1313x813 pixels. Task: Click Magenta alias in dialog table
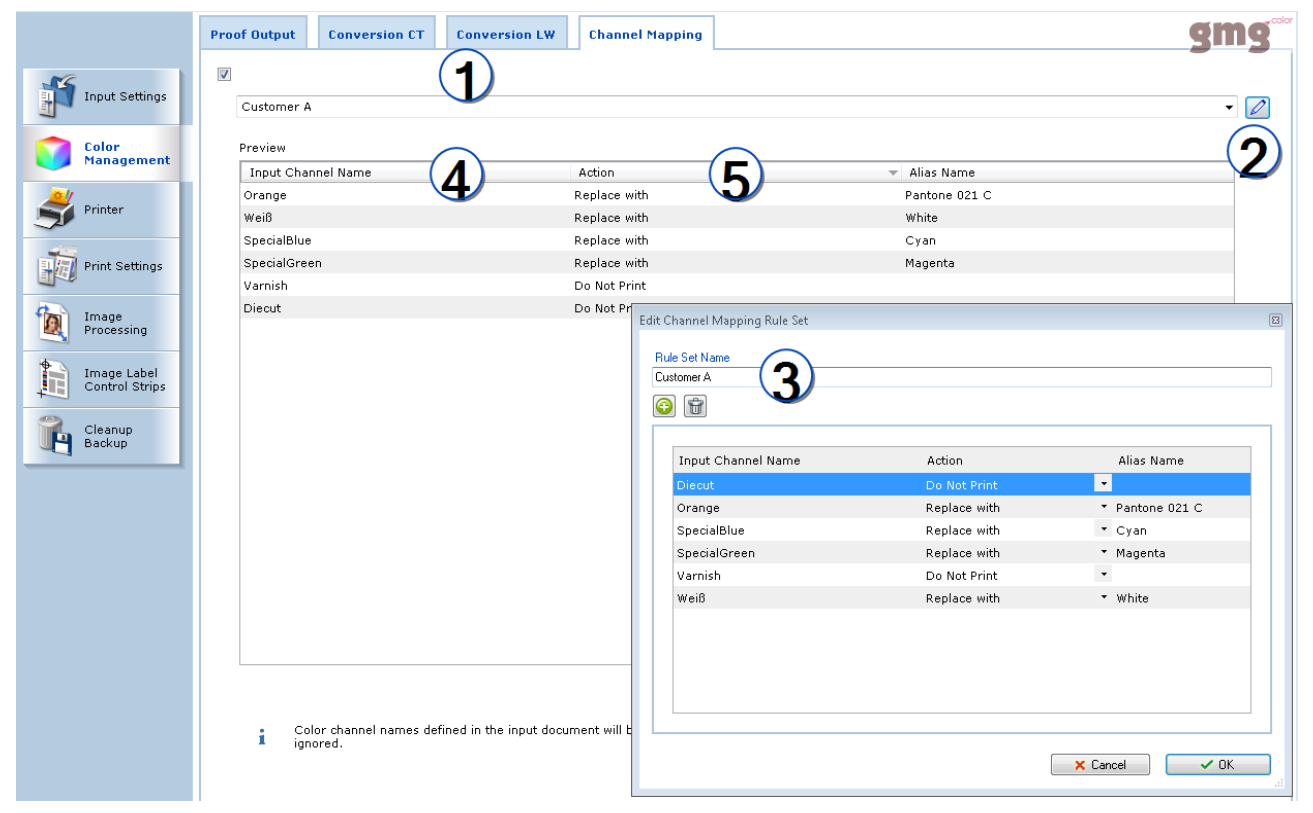click(1140, 552)
